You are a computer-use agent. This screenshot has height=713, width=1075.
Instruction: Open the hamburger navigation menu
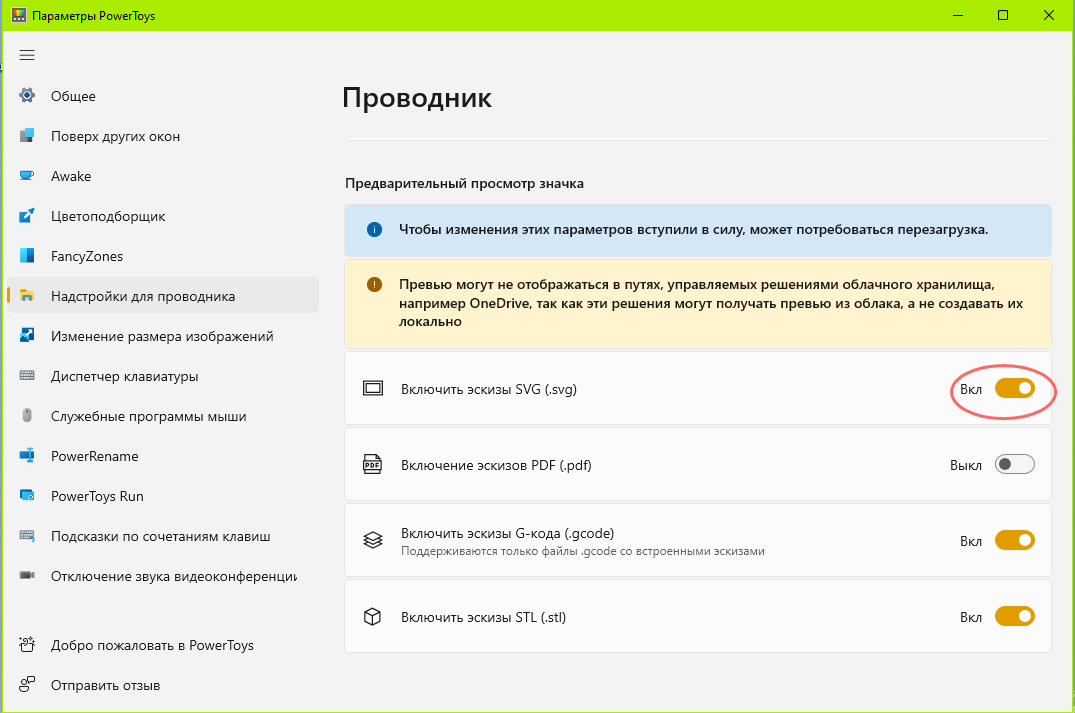(x=27, y=56)
